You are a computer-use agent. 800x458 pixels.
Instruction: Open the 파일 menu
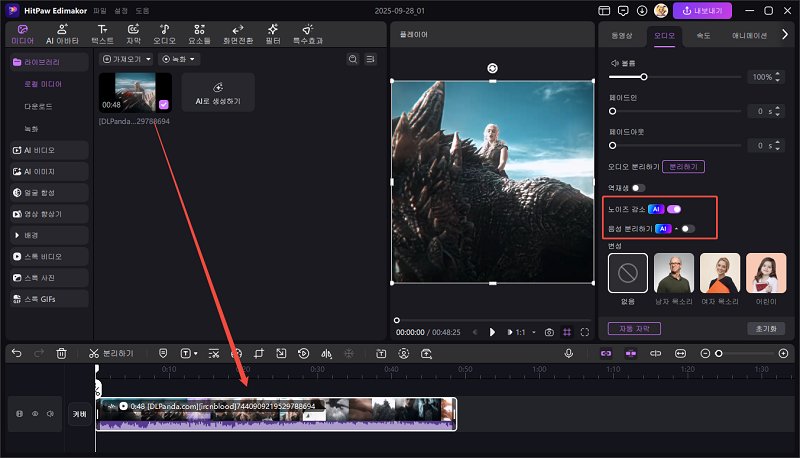(100, 11)
